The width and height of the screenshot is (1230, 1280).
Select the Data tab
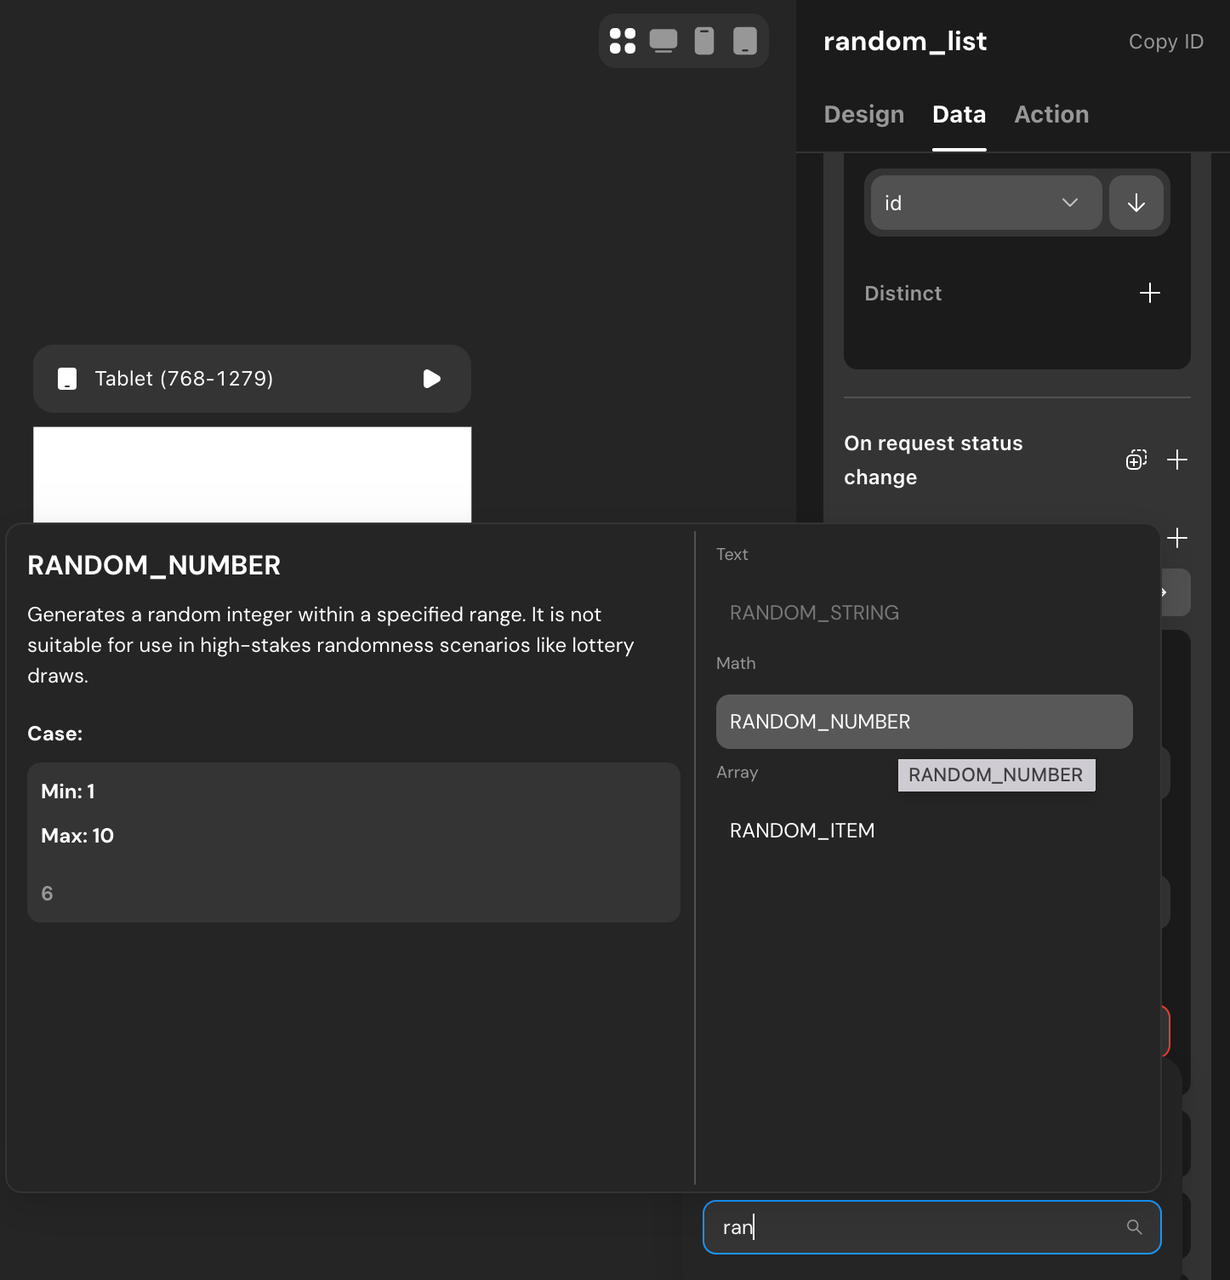pos(958,115)
